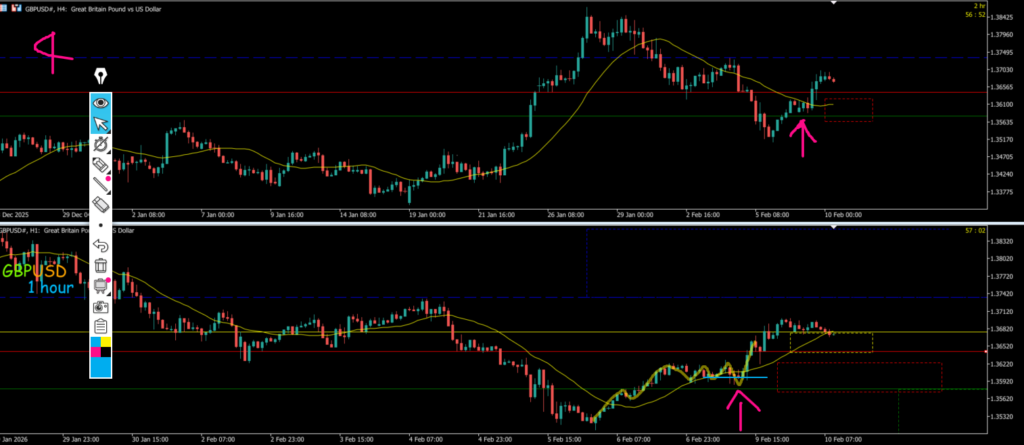
Task: Click the pen nib logo above the toolbar
Action: tap(101, 76)
